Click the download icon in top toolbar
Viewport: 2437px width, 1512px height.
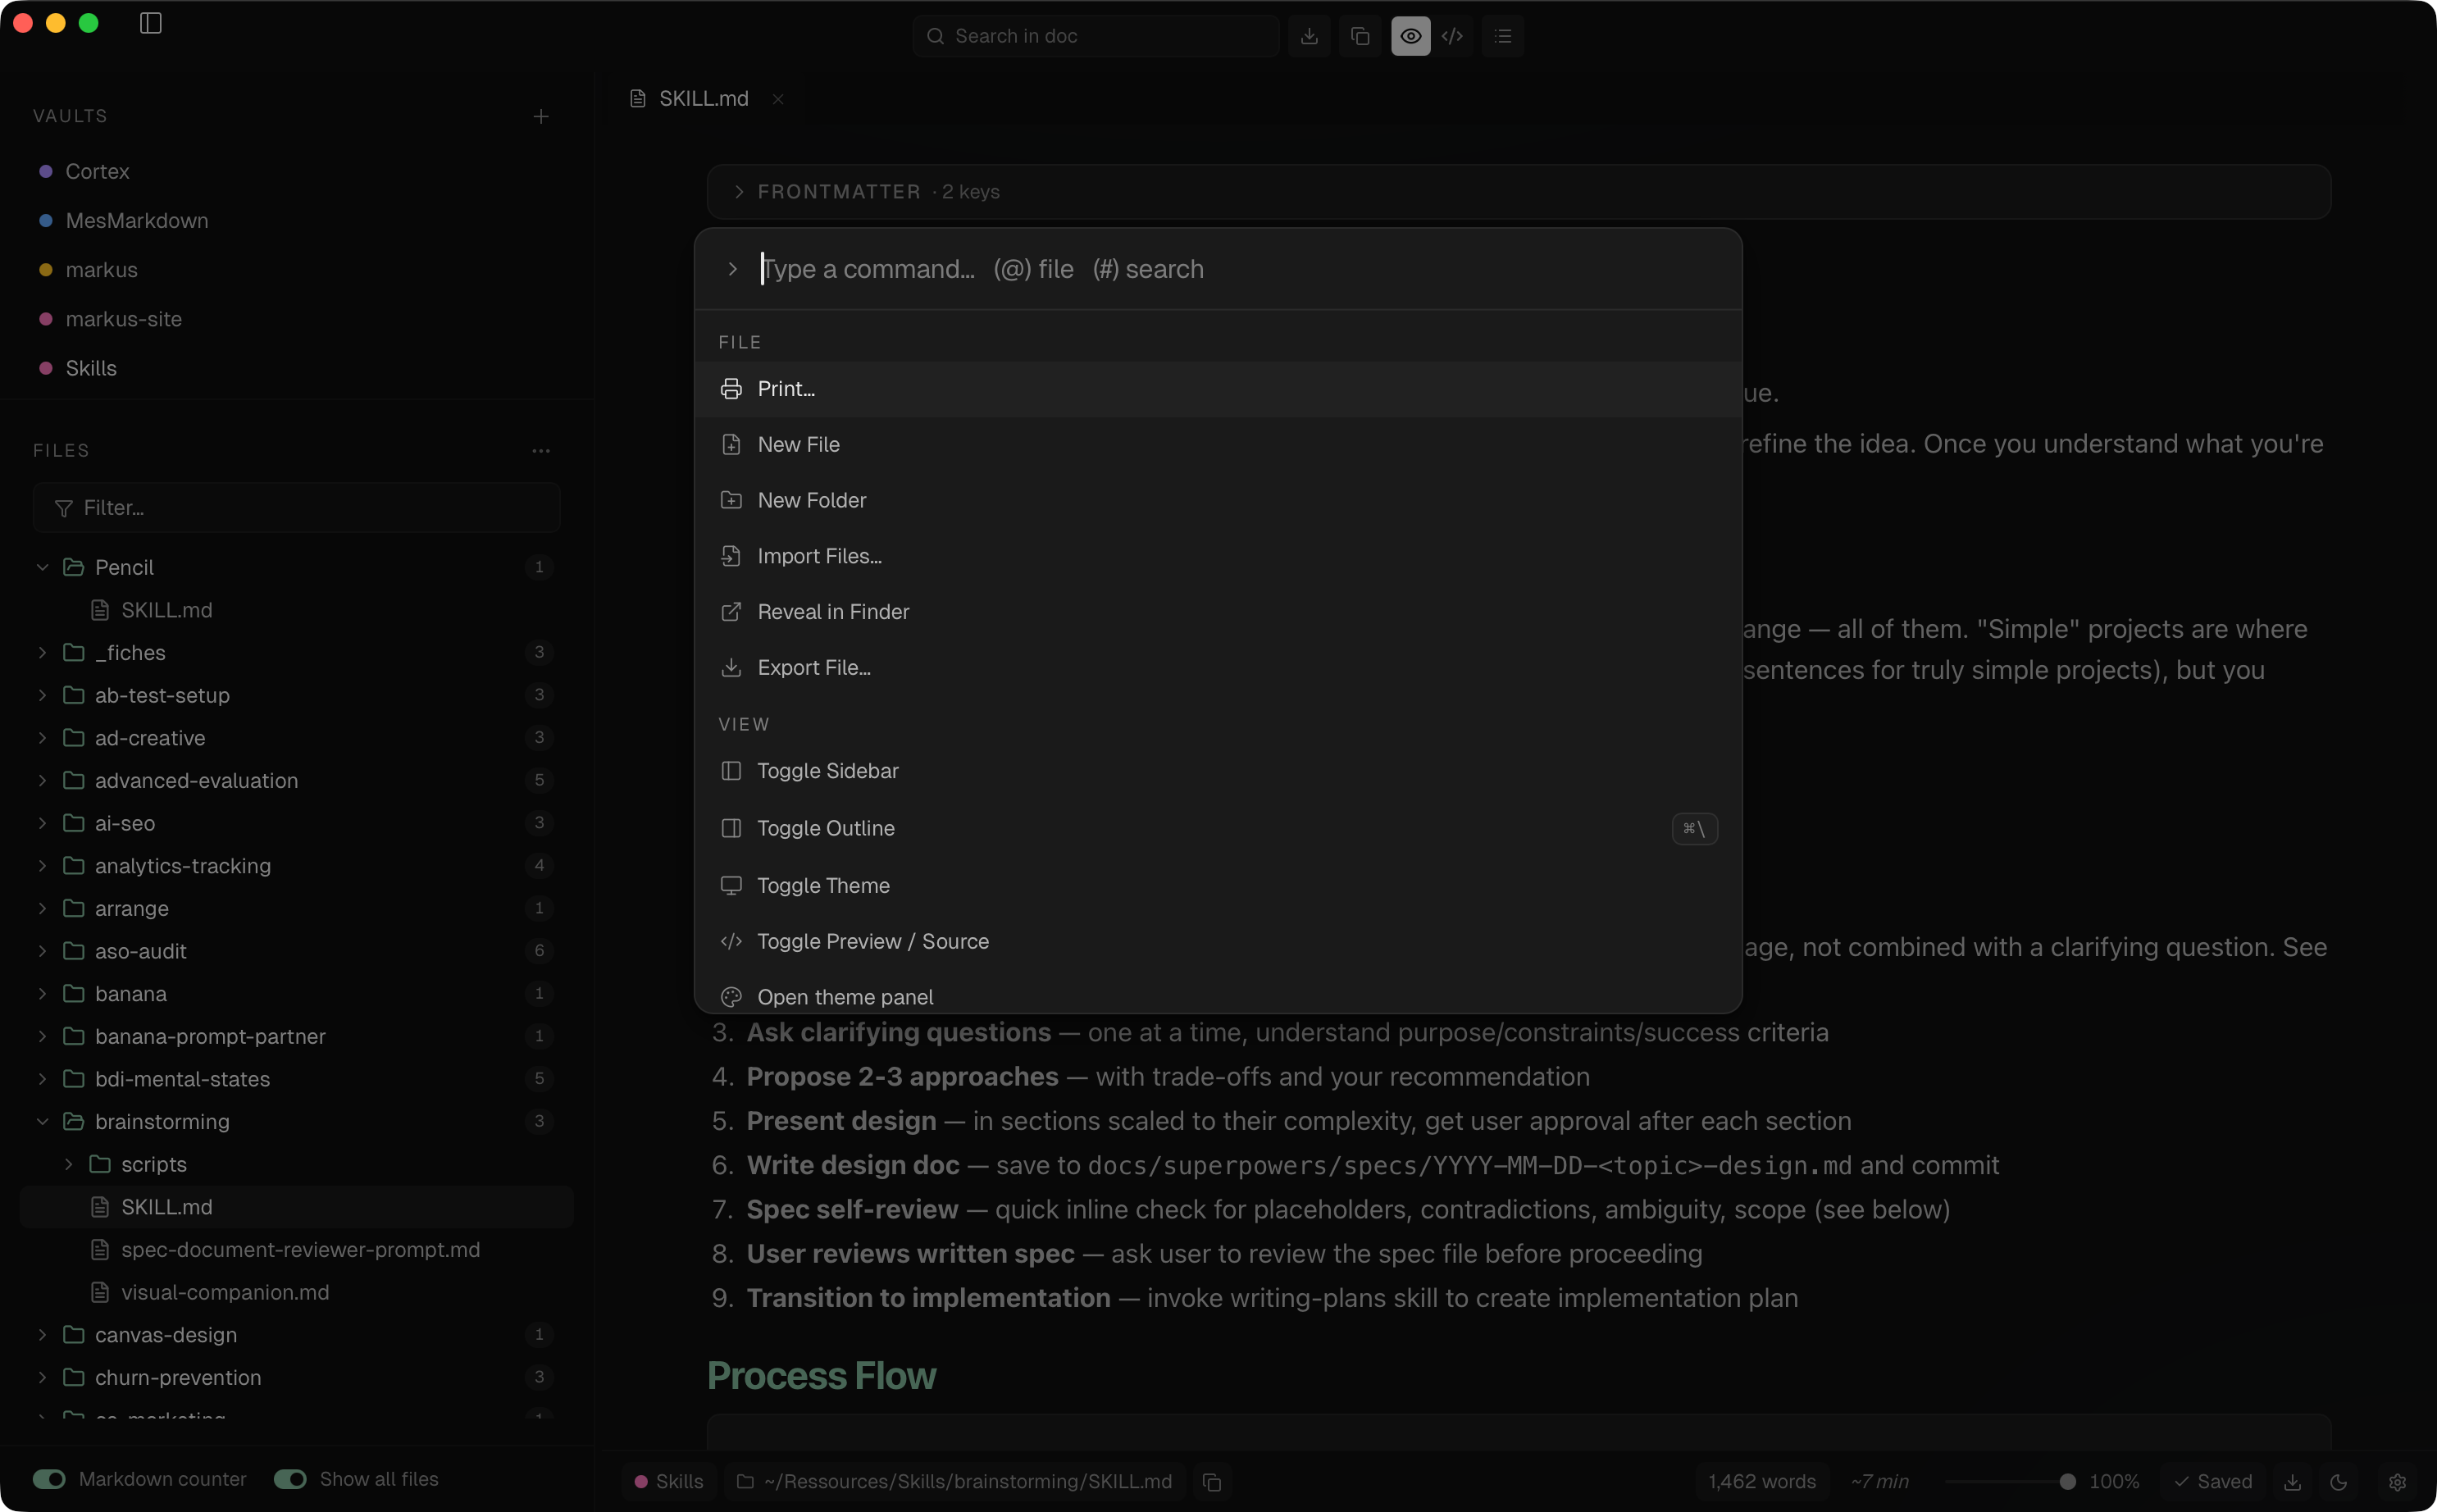[x=1309, y=36]
